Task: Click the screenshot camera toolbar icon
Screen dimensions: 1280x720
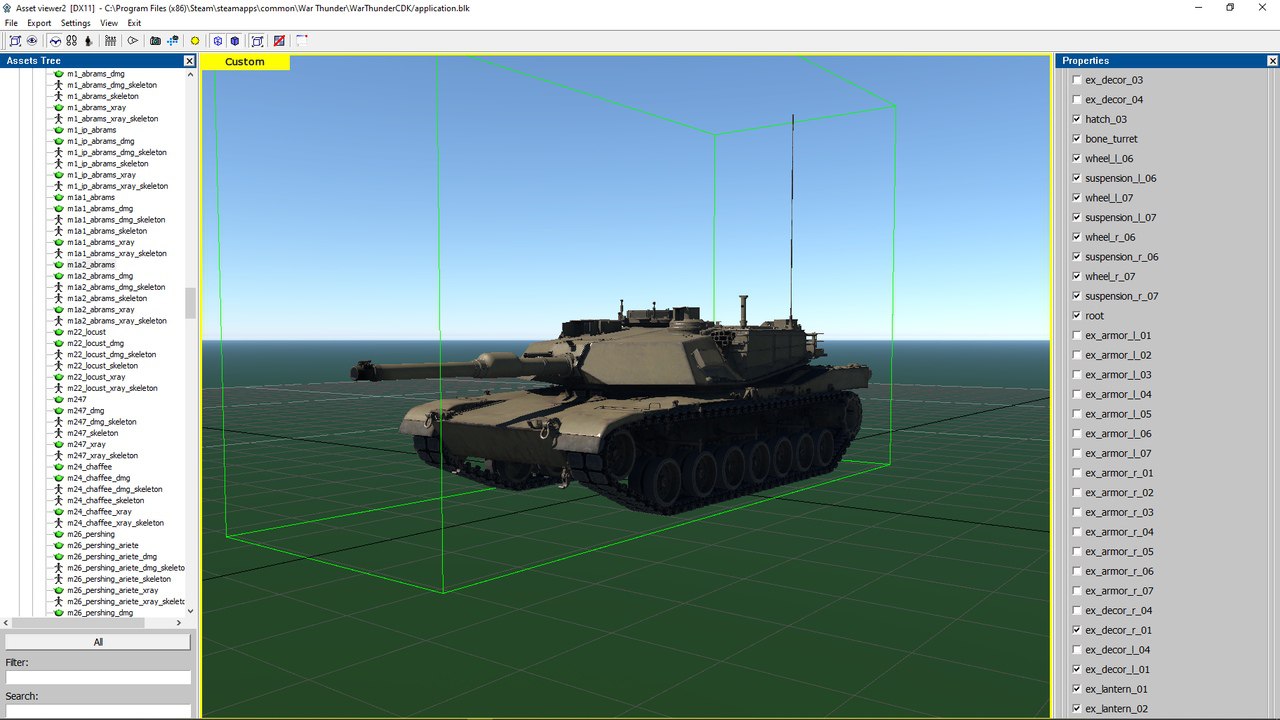Action: (155, 41)
